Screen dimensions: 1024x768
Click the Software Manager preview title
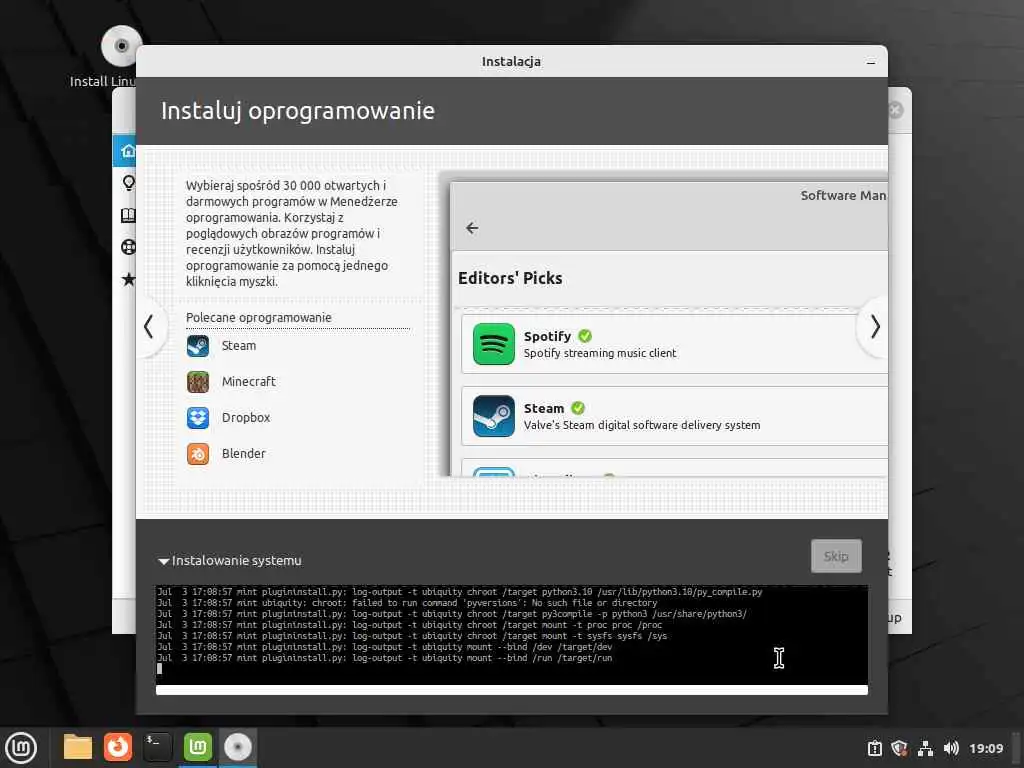[844, 195]
